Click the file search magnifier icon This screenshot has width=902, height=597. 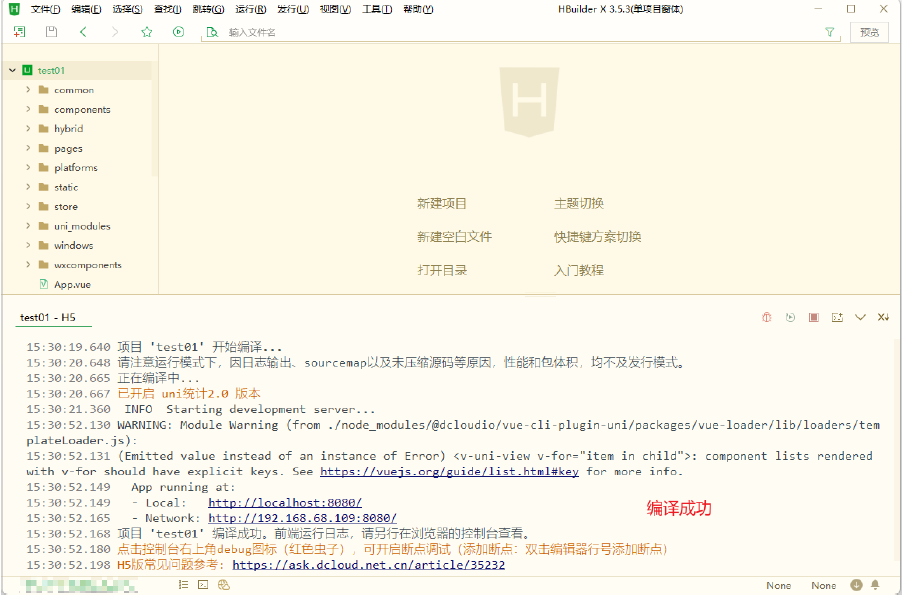(212, 32)
